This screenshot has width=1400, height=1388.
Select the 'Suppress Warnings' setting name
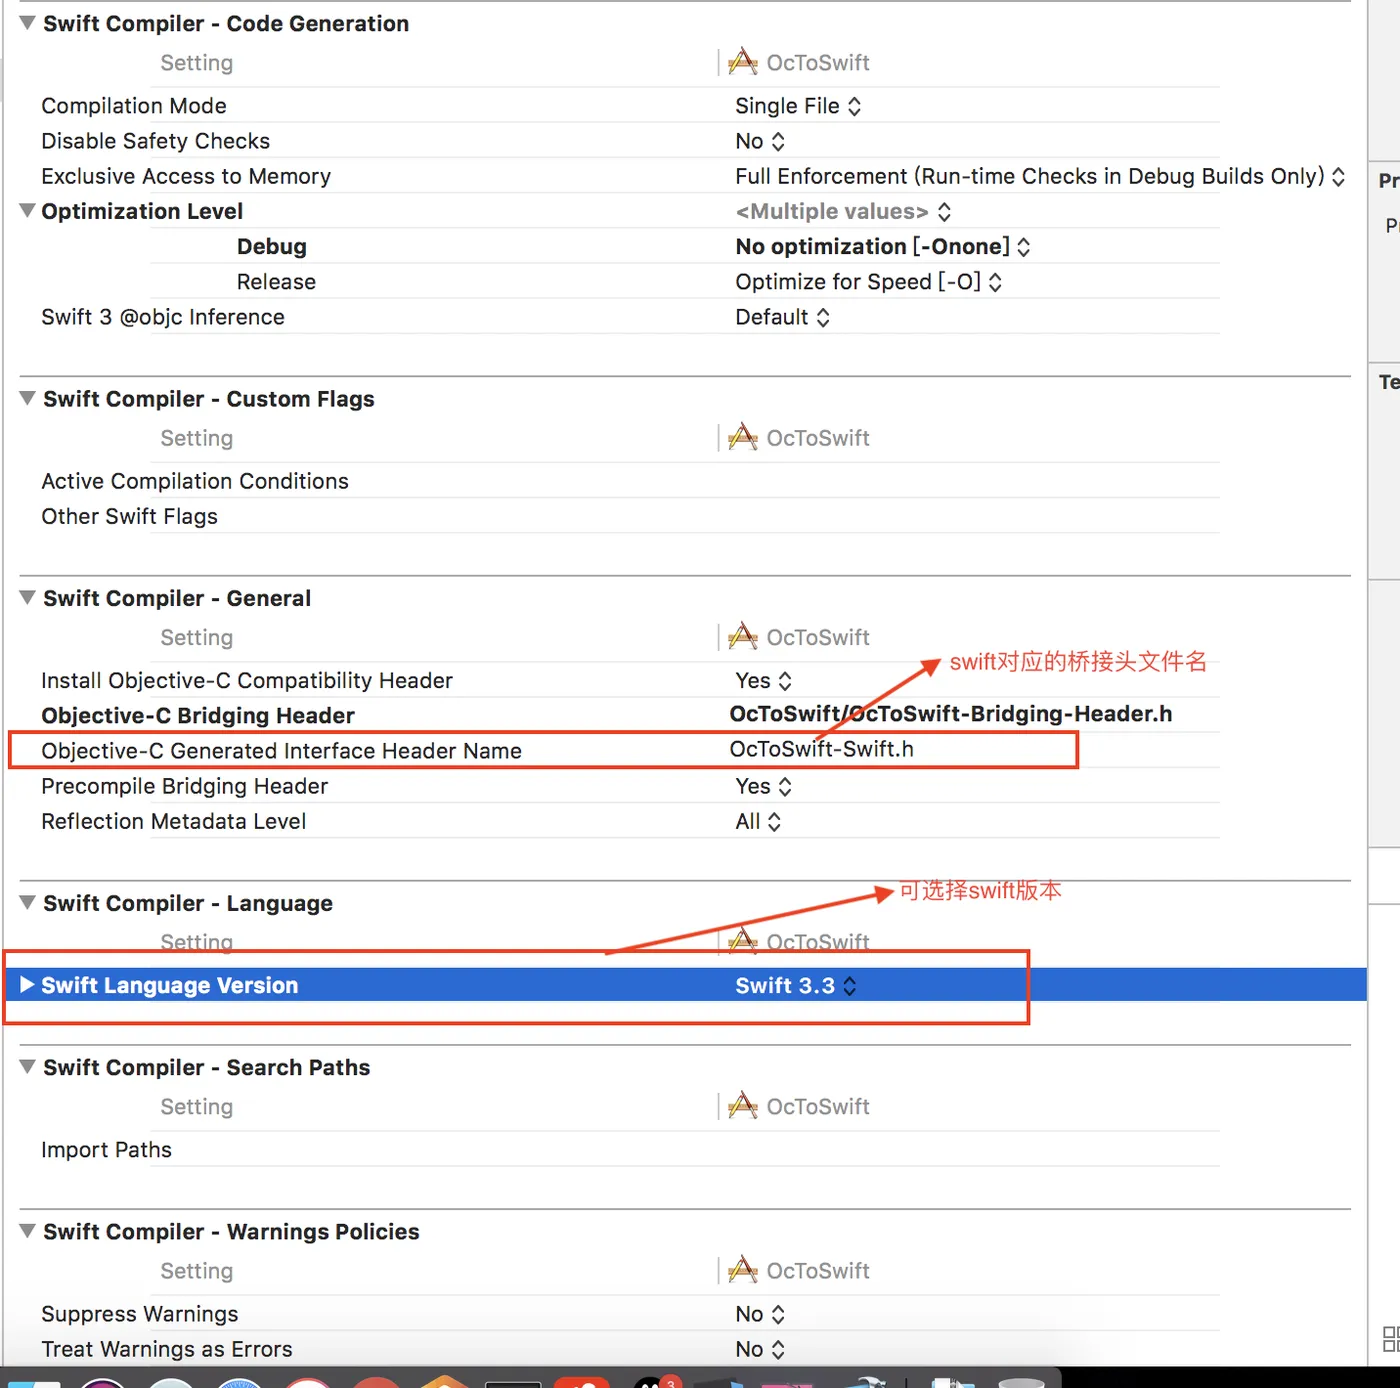(140, 1314)
